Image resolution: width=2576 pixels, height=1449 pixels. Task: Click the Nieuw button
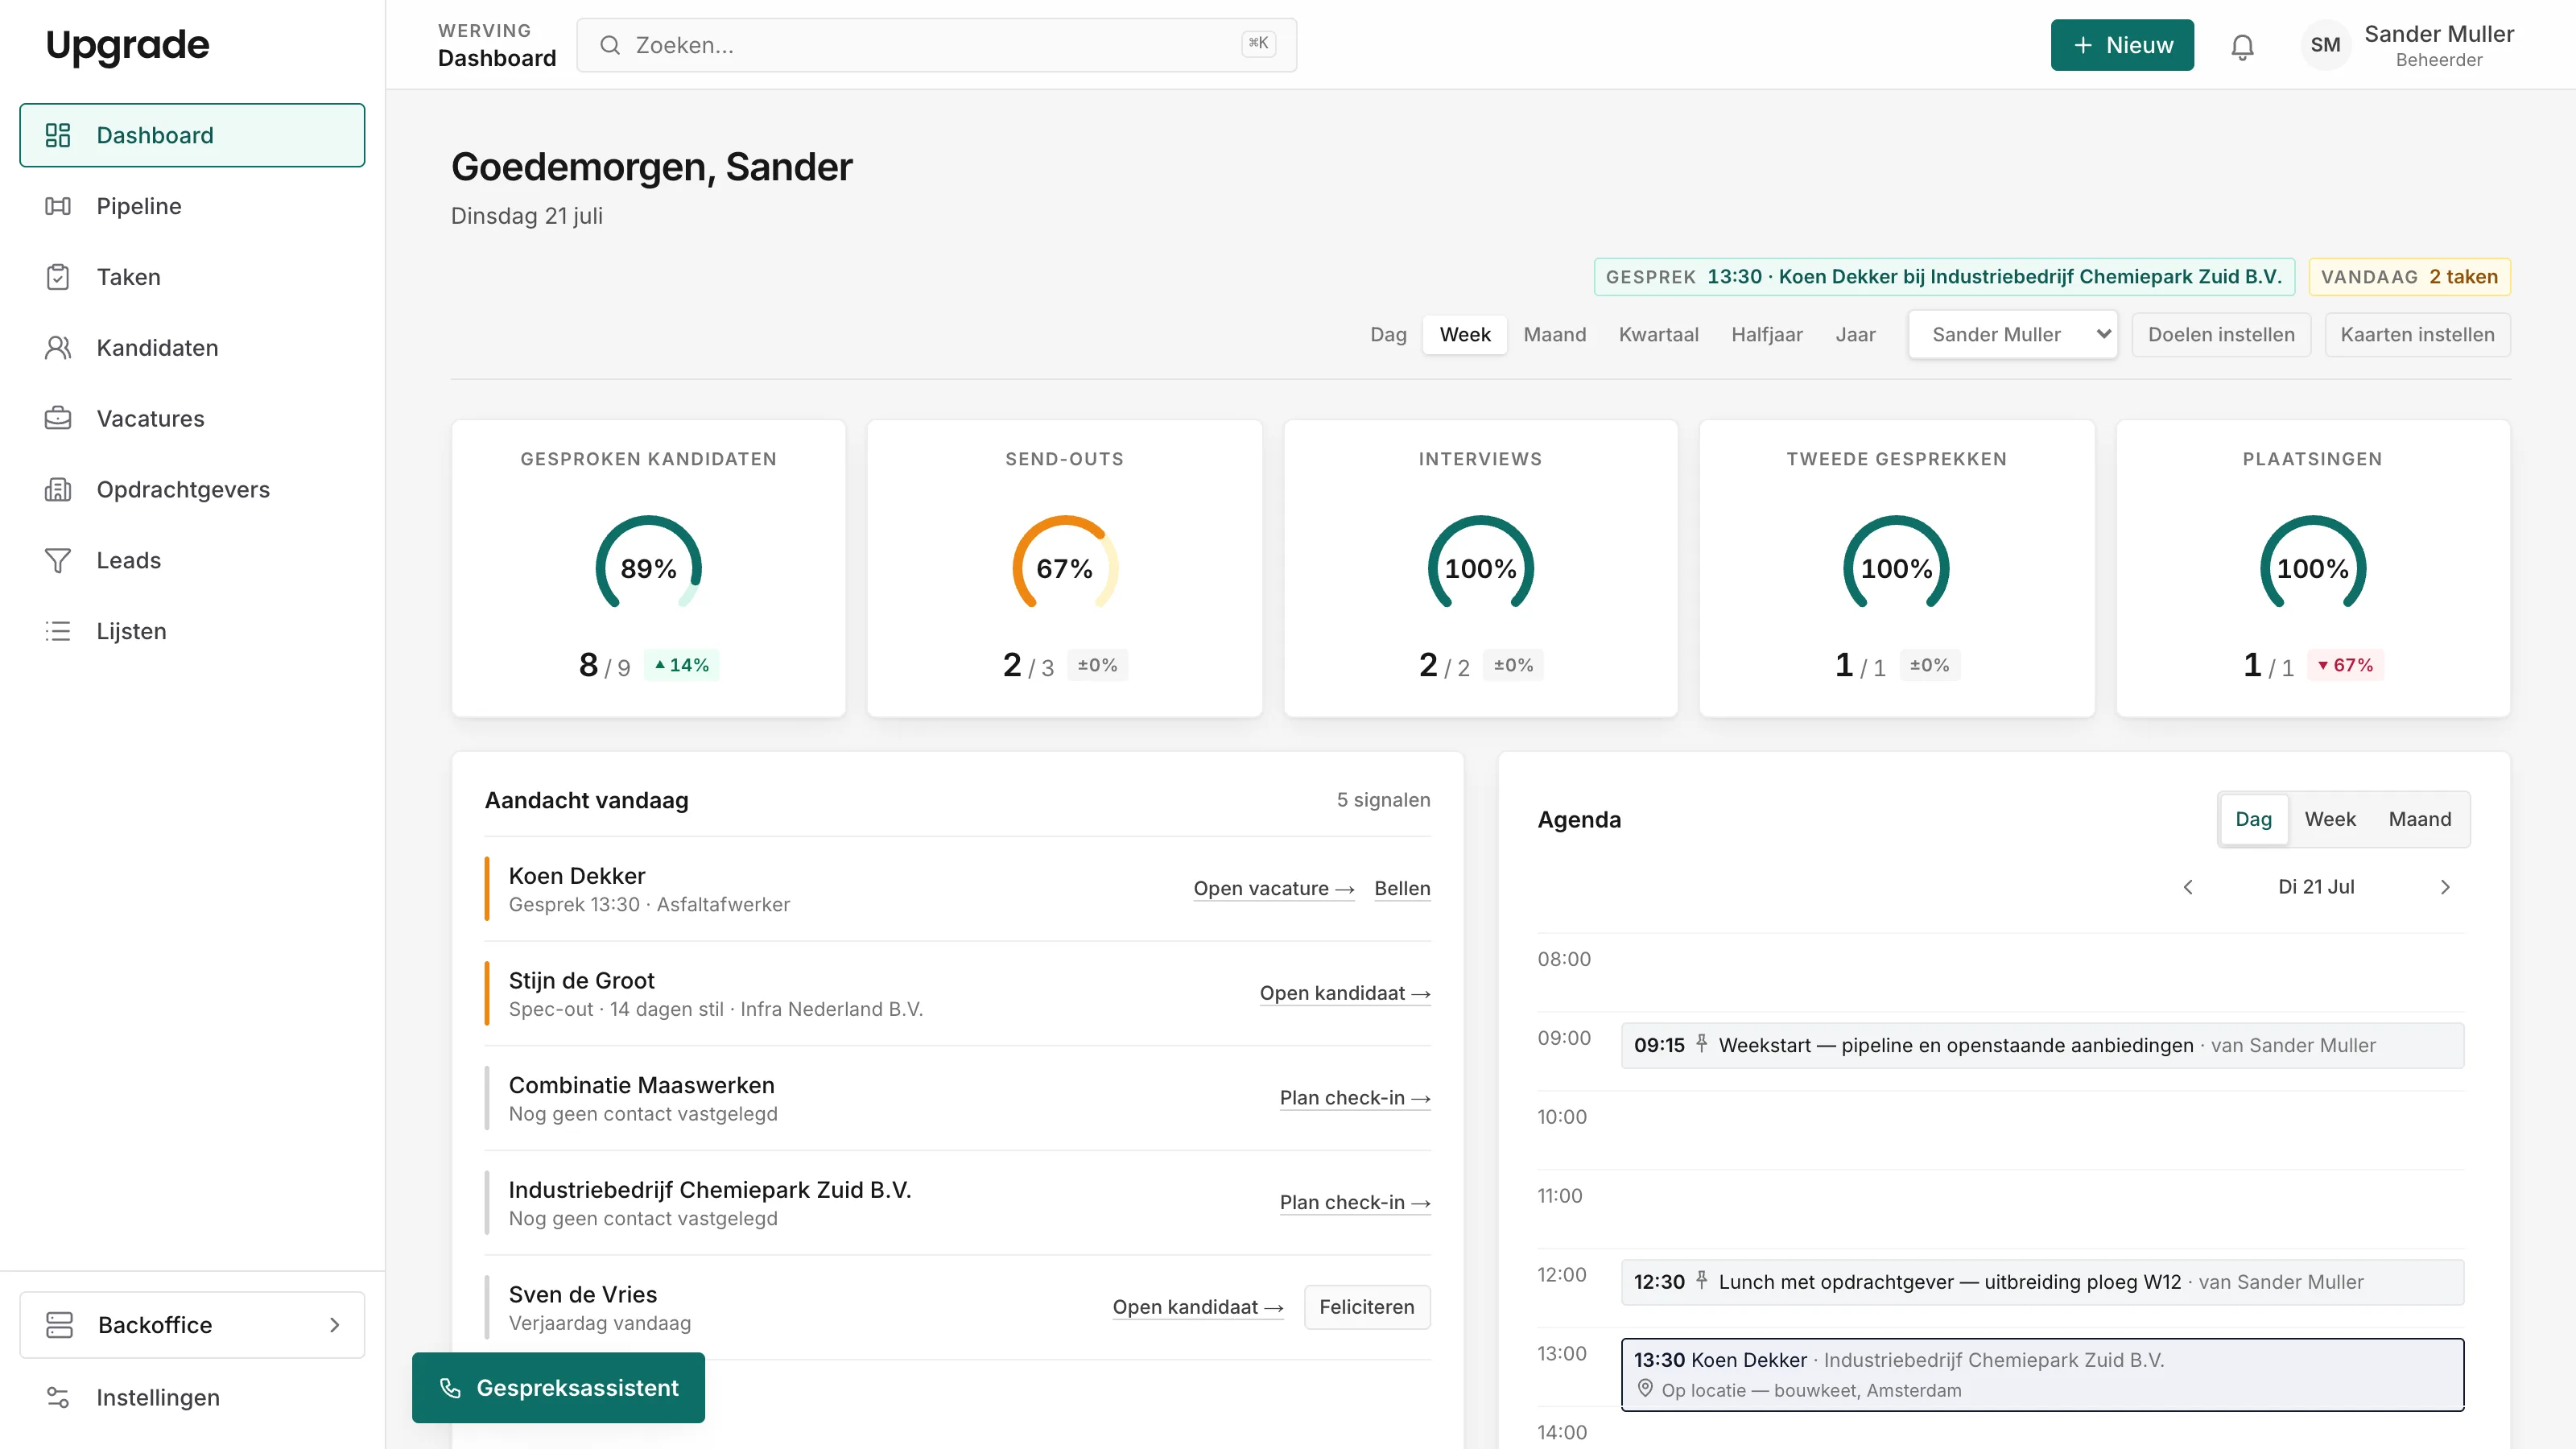point(2122,45)
